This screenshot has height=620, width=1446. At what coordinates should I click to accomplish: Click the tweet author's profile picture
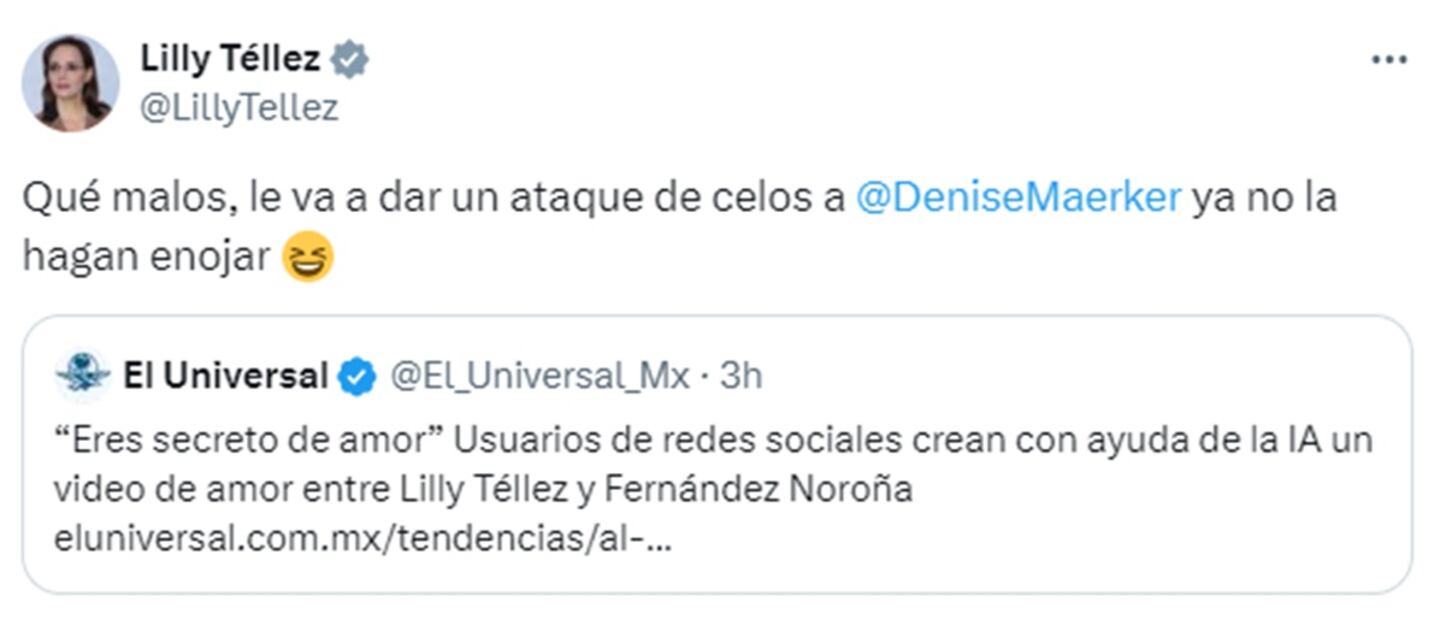coord(70,82)
